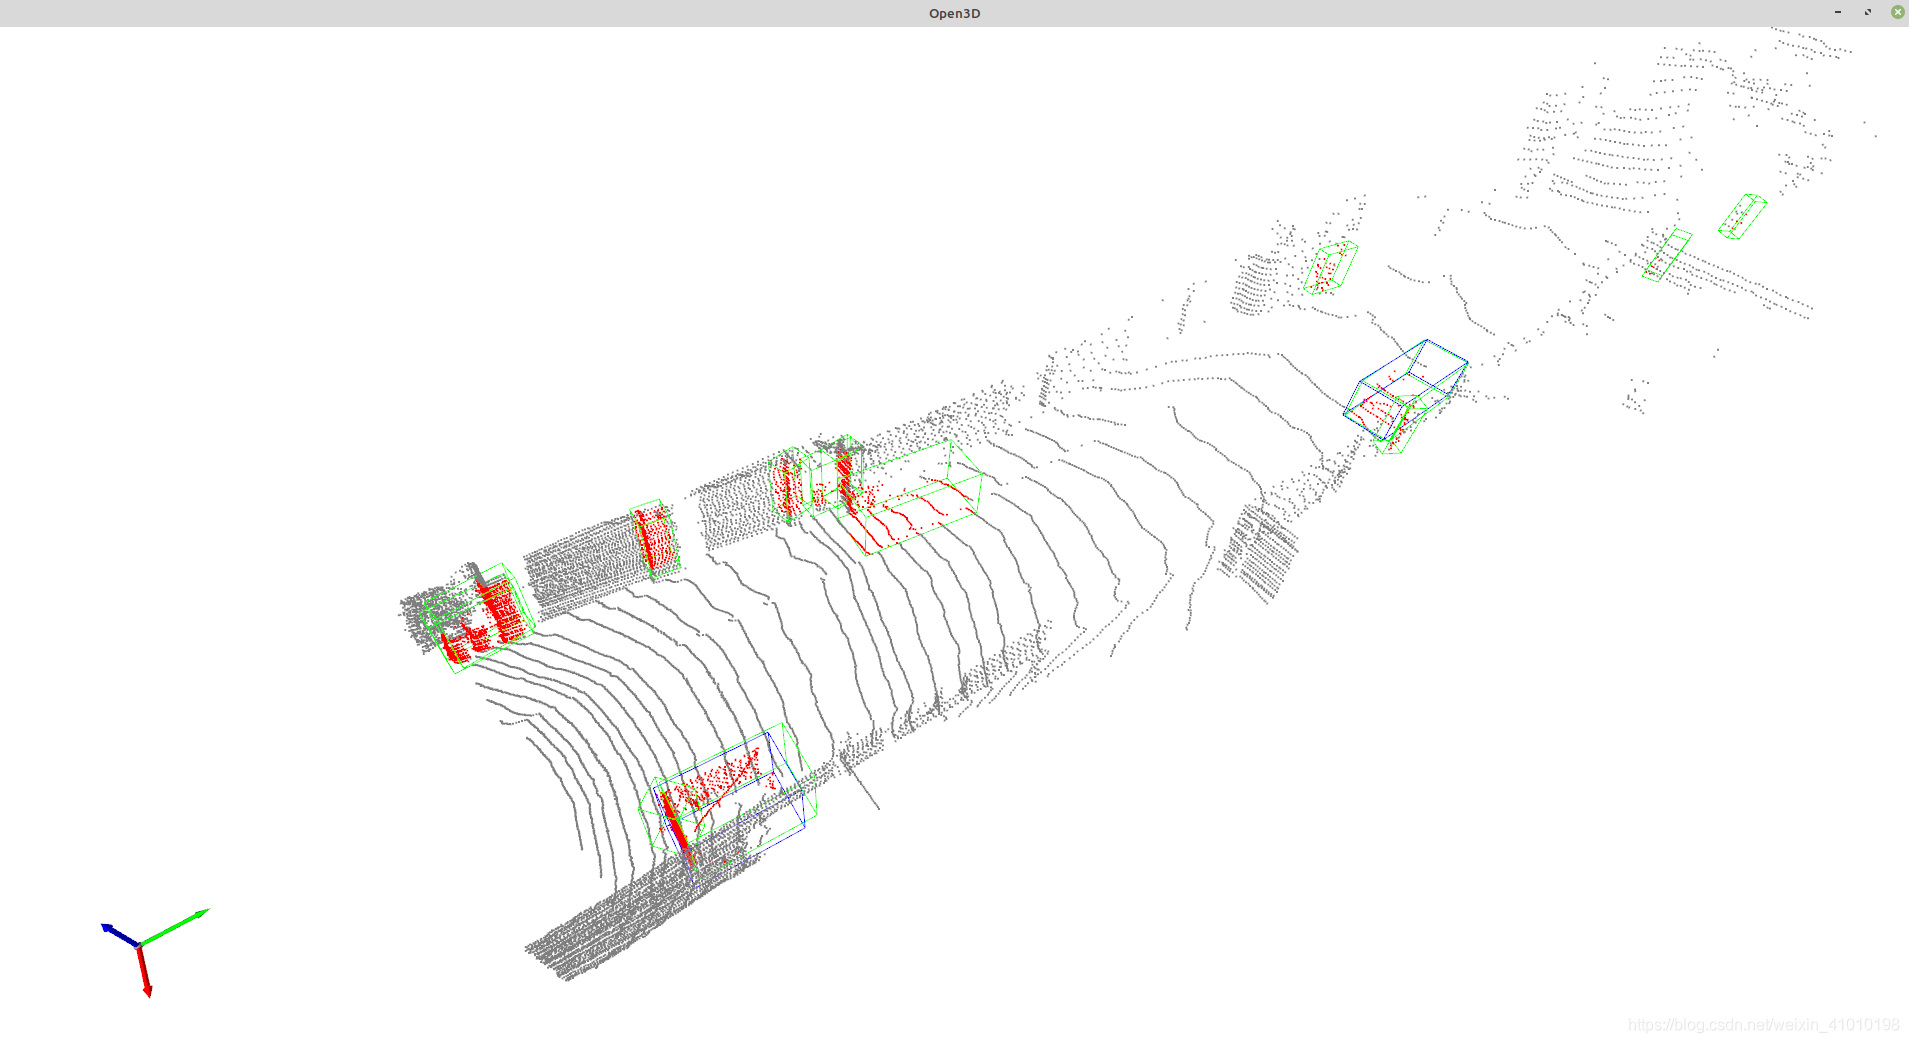
Task: Open the CSDN blog watermark link
Action: tap(1763, 1025)
